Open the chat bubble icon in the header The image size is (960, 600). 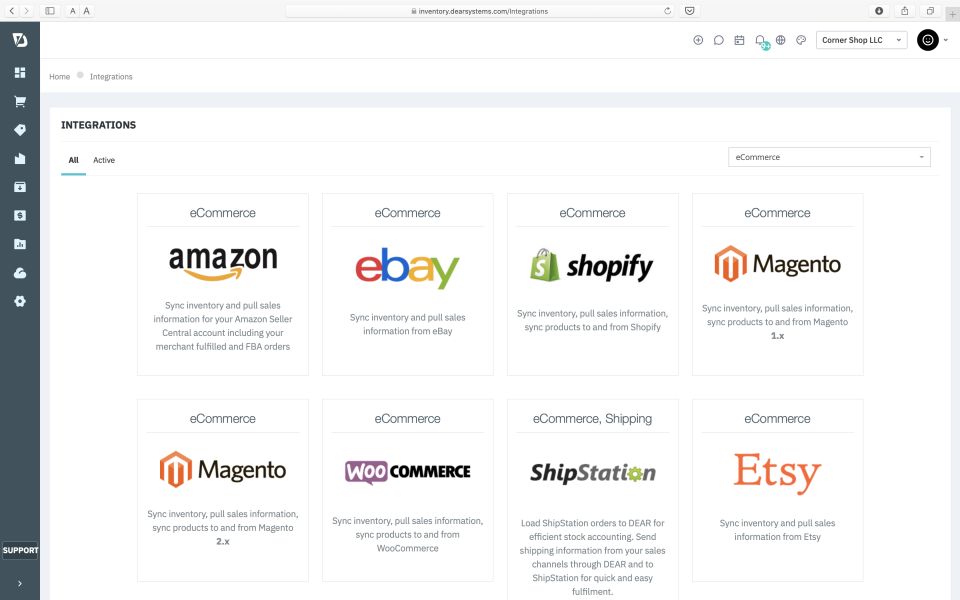pos(719,40)
